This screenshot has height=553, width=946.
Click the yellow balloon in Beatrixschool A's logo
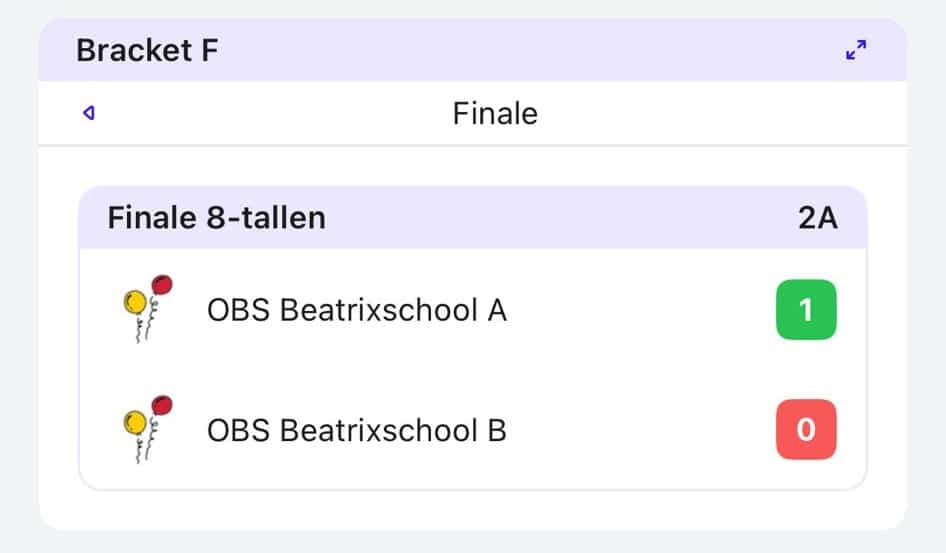(134, 300)
